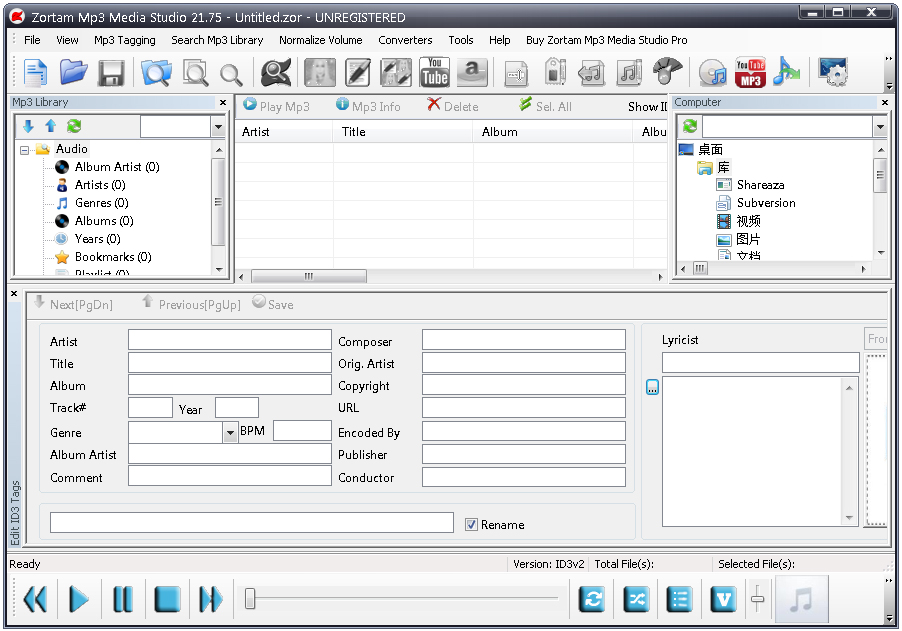Image resolution: width=902 pixels, height=631 pixels.
Task: Click the lyrics browse ellipsis button
Action: pyautogui.click(x=652, y=387)
